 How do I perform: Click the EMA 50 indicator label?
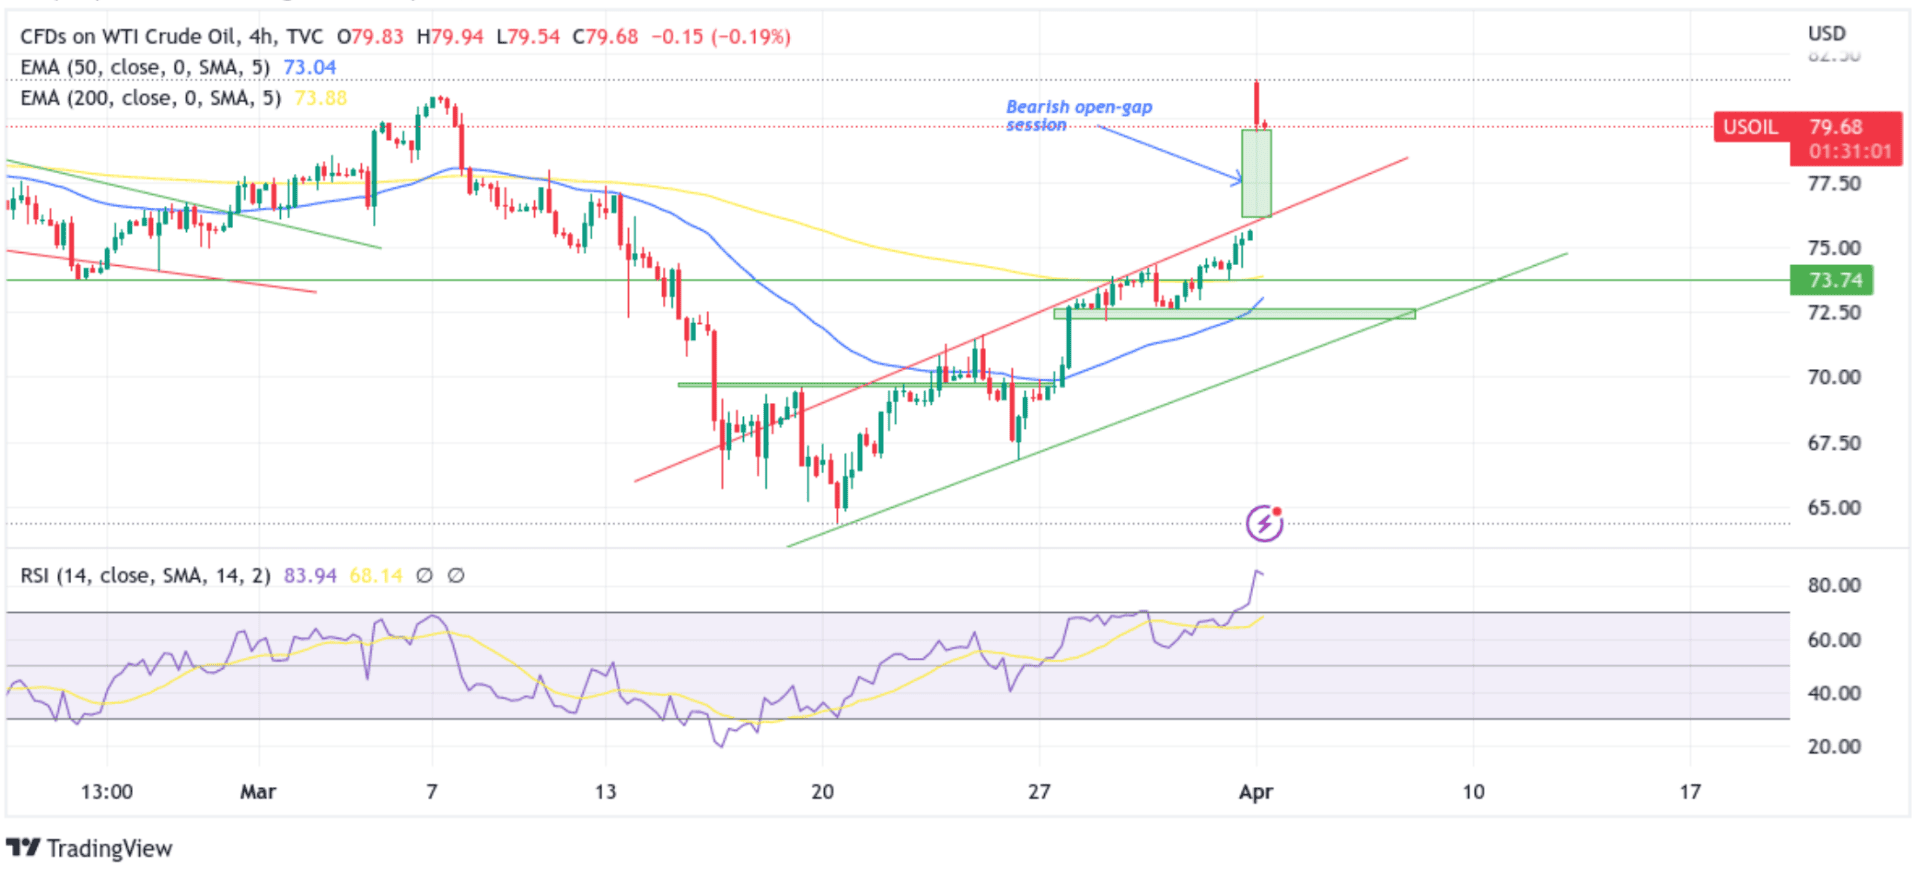point(145,67)
